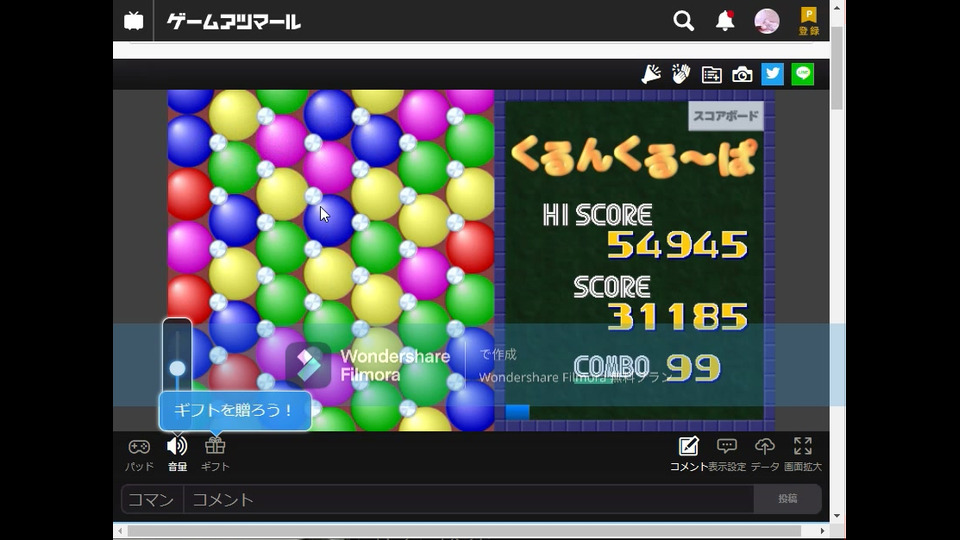Open the スコアボード button
This screenshot has width=960, height=540.
[726, 116]
